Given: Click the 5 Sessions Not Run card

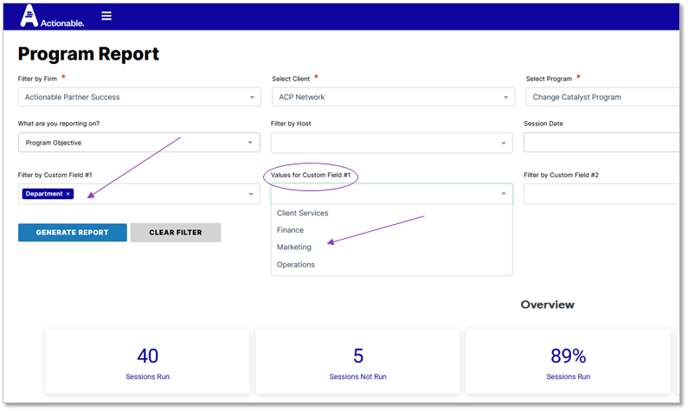Looking at the screenshot, I should point(358,361).
